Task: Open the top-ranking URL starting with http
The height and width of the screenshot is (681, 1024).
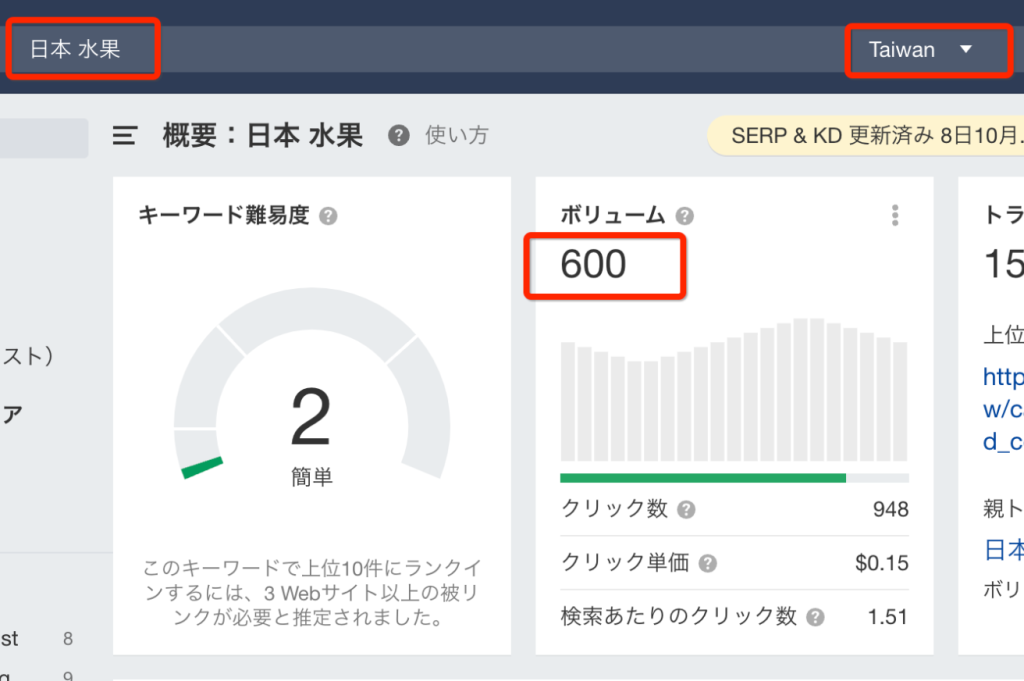Action: click(x=1003, y=409)
